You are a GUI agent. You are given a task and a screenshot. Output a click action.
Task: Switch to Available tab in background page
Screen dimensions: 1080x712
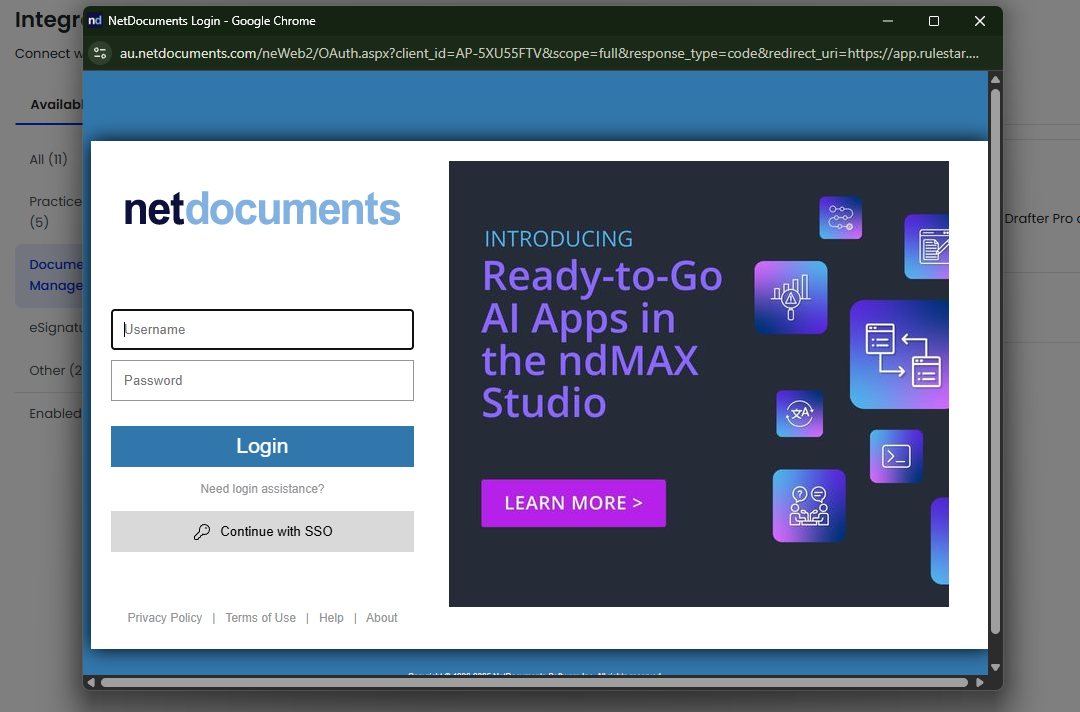coord(56,105)
